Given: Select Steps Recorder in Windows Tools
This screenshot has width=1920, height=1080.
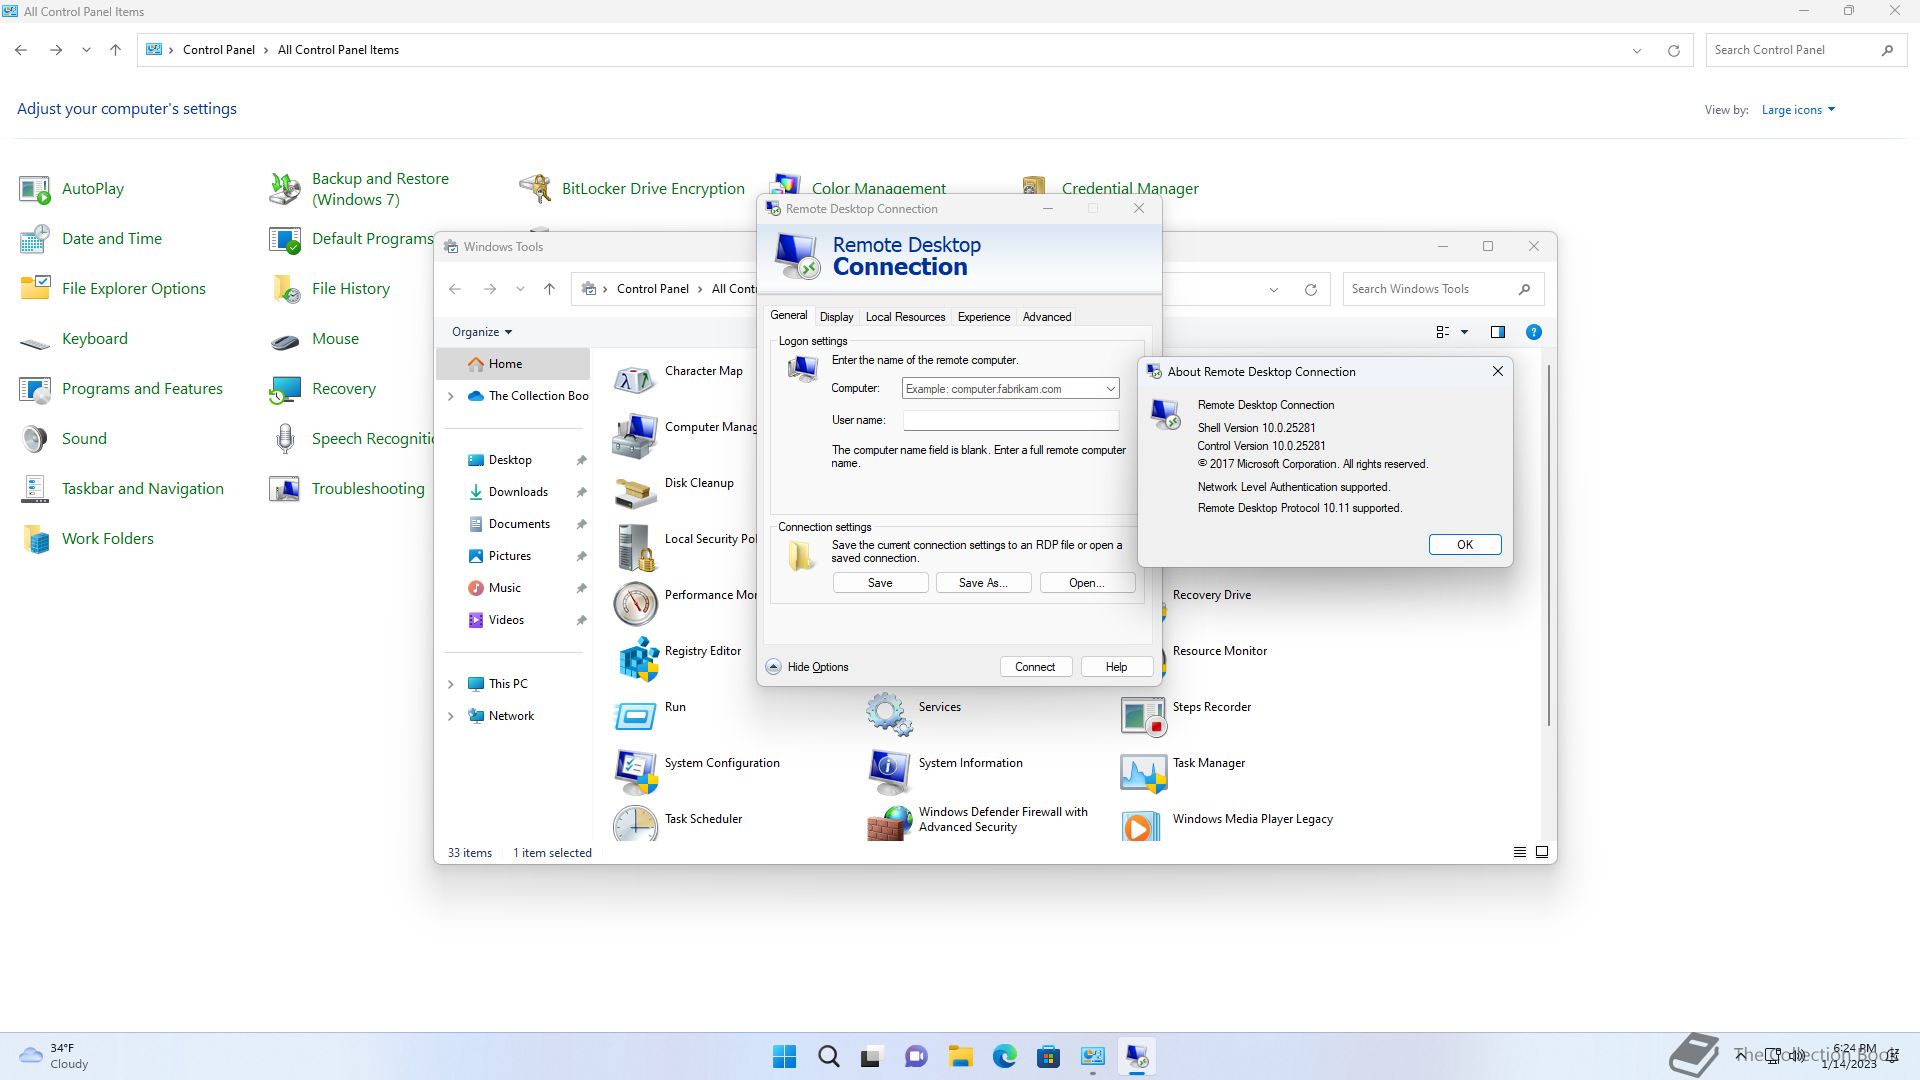Looking at the screenshot, I should pyautogui.click(x=1186, y=715).
